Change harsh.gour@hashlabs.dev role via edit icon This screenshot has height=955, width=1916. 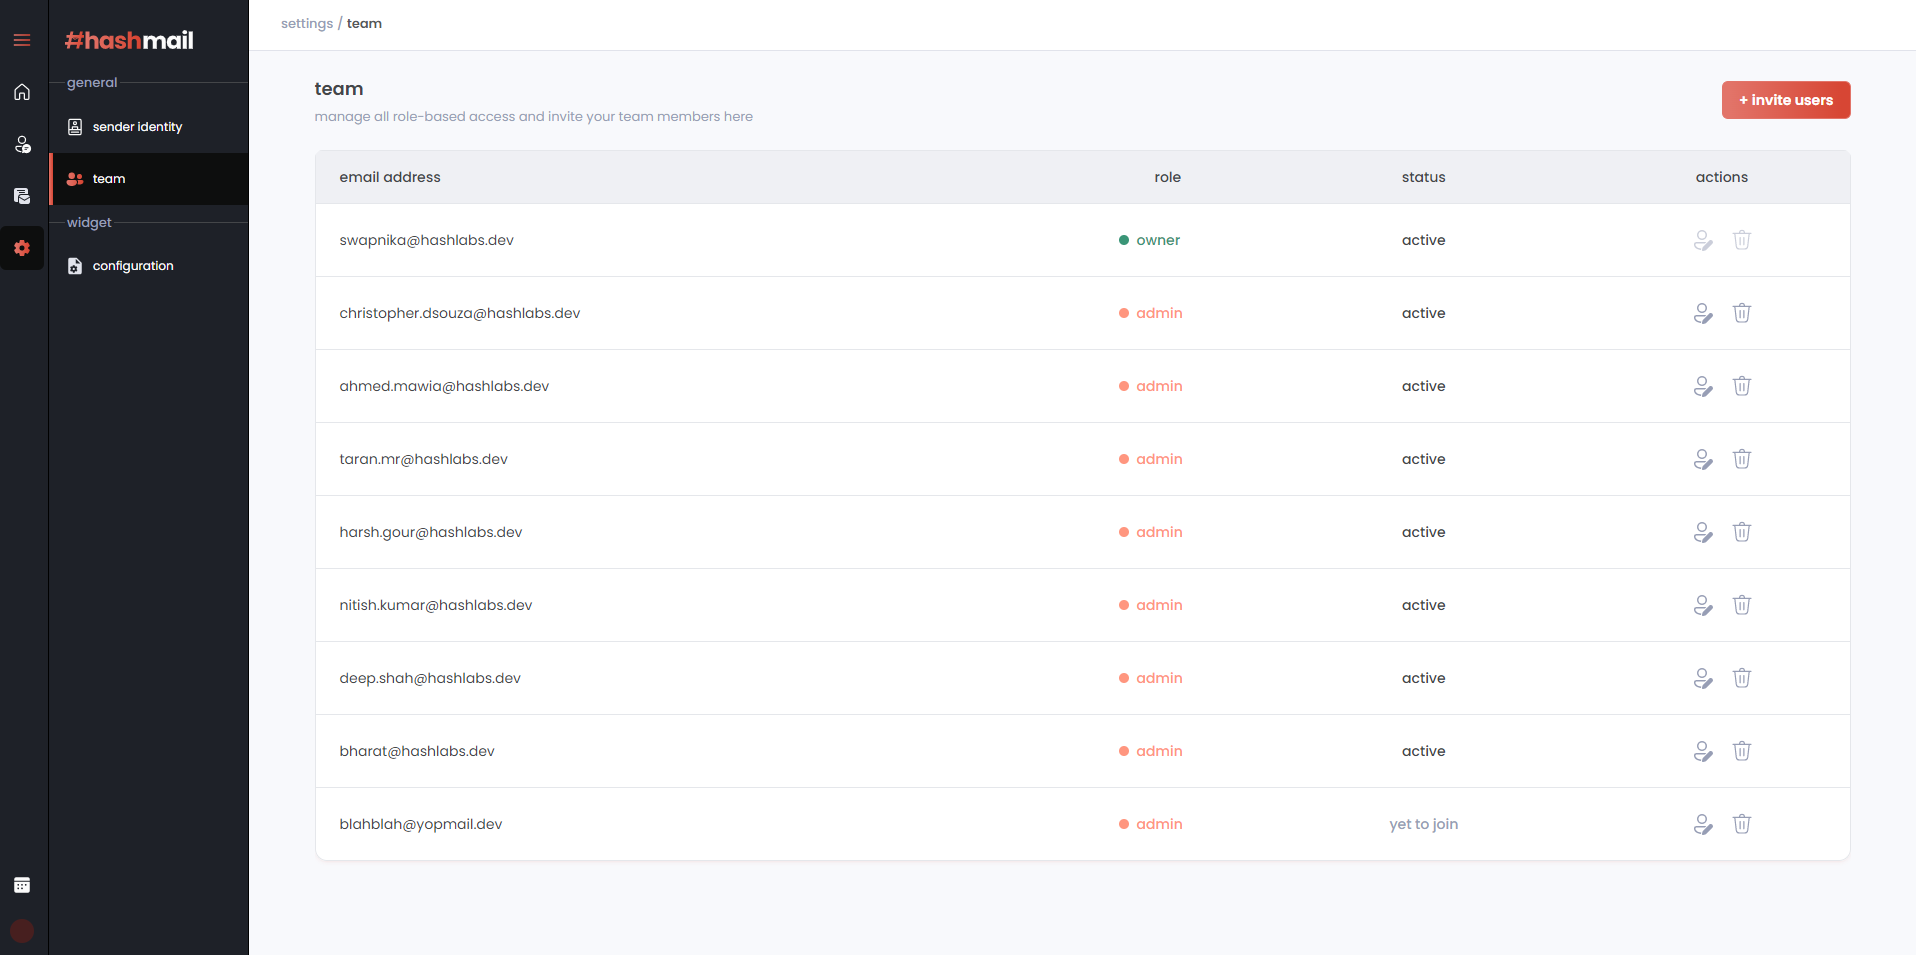point(1703,532)
